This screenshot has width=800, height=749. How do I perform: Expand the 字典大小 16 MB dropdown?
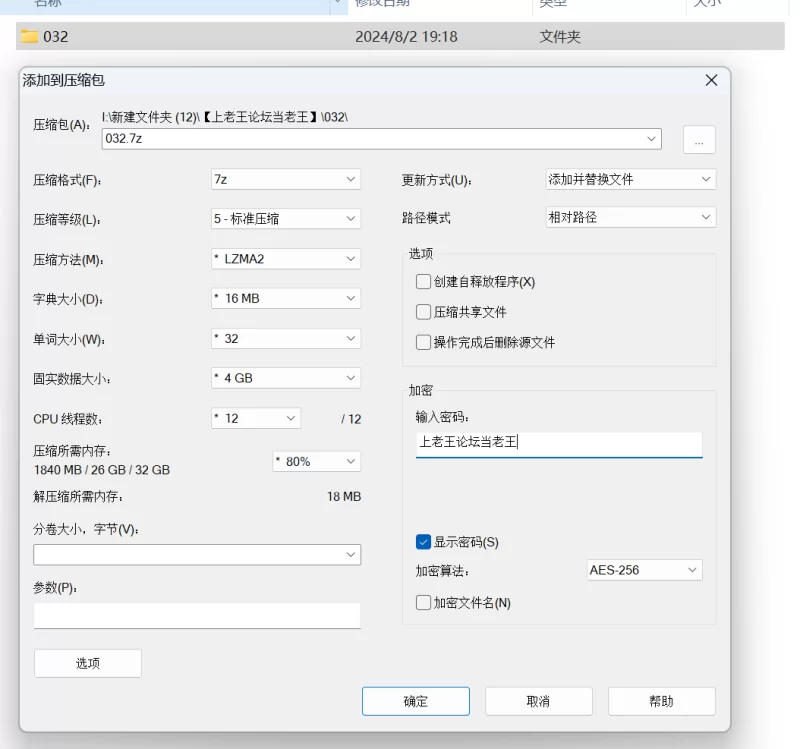point(285,298)
